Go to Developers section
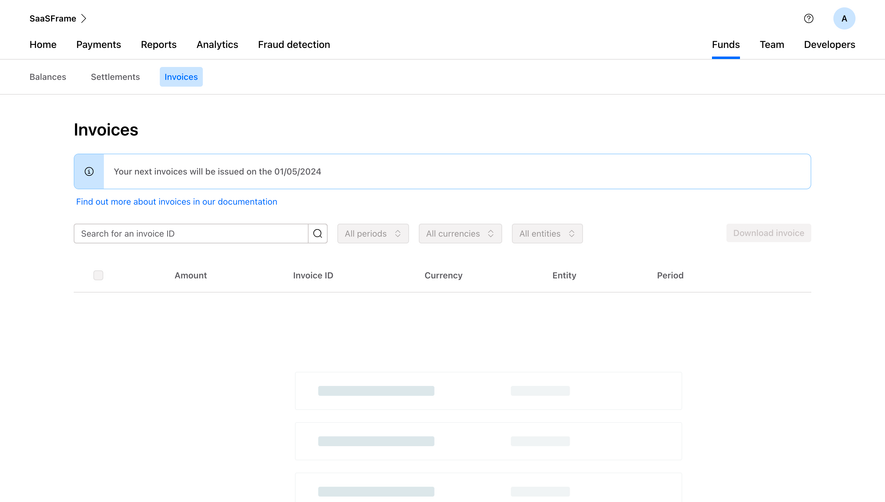The height and width of the screenshot is (502, 885). 829,45
